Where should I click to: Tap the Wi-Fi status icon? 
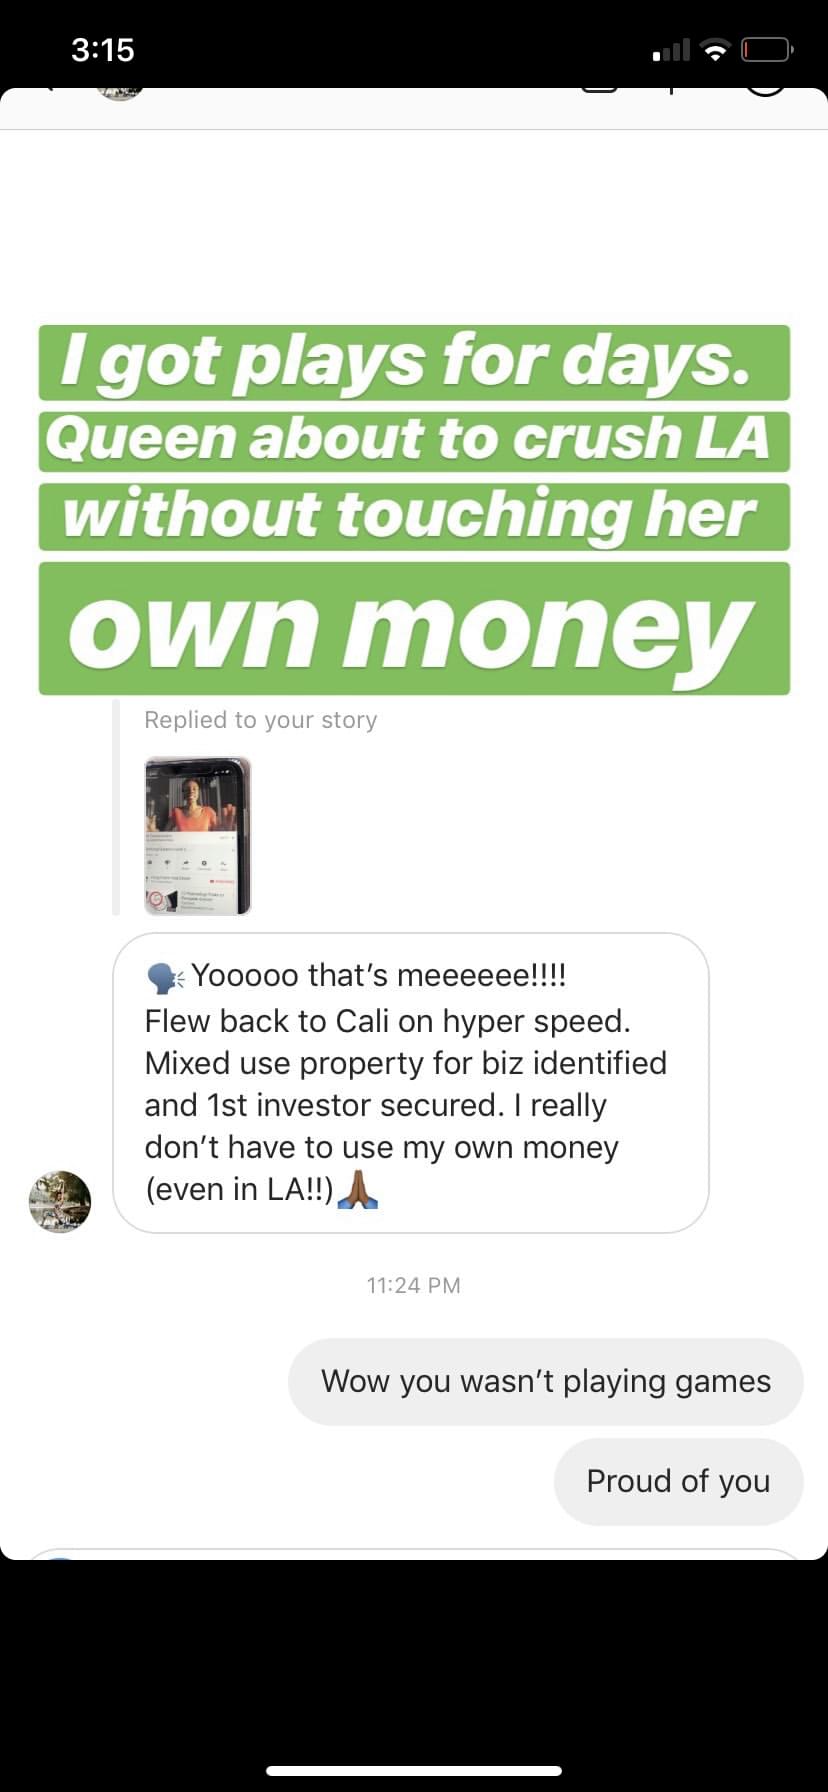click(715, 50)
